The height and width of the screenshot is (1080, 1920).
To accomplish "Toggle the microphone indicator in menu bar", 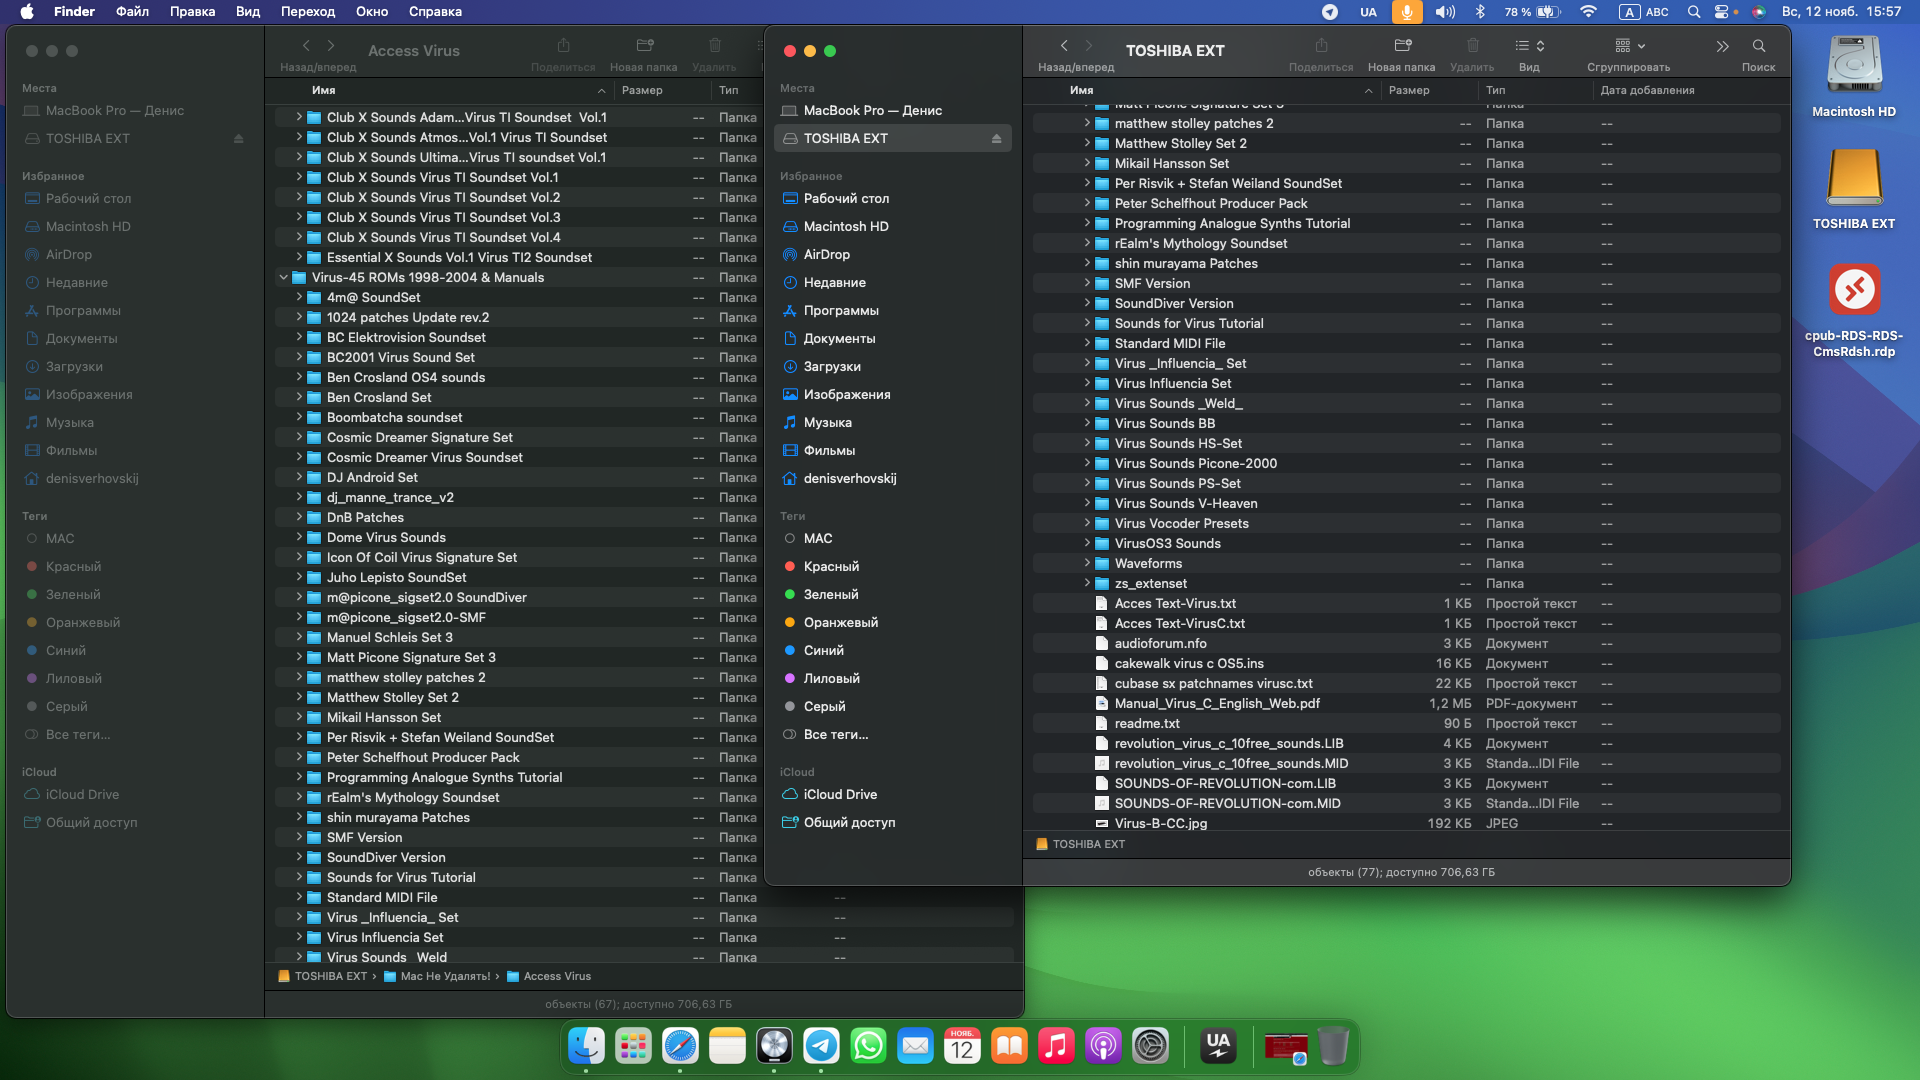I will coord(1407,12).
